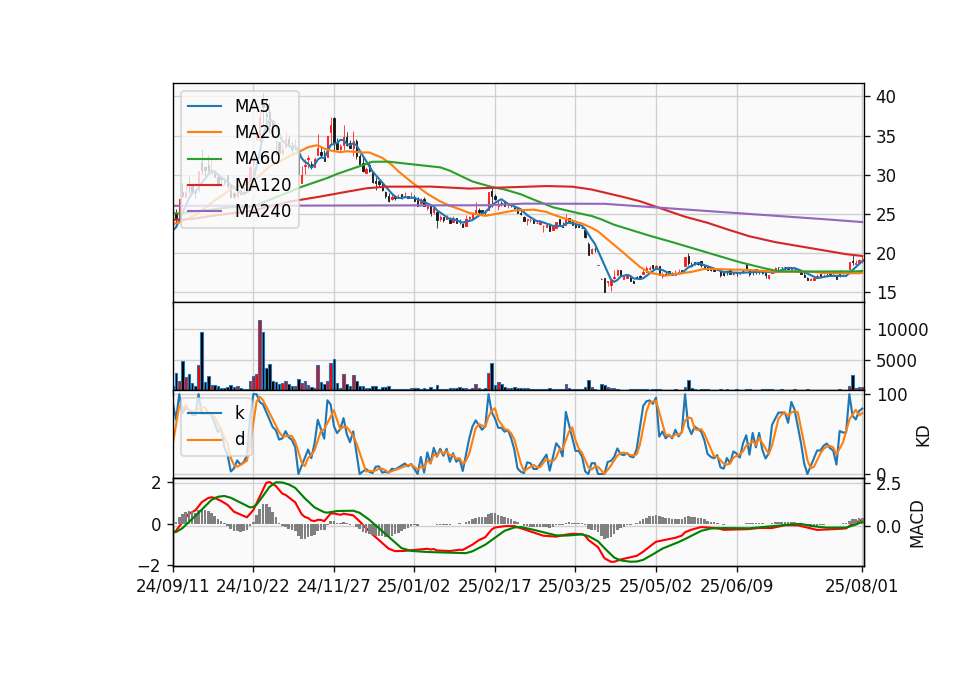Click the tallest volume bar near 24/10/22
Image resolution: width=960 pixels, height=690 pixels.
pyautogui.click(x=260, y=355)
